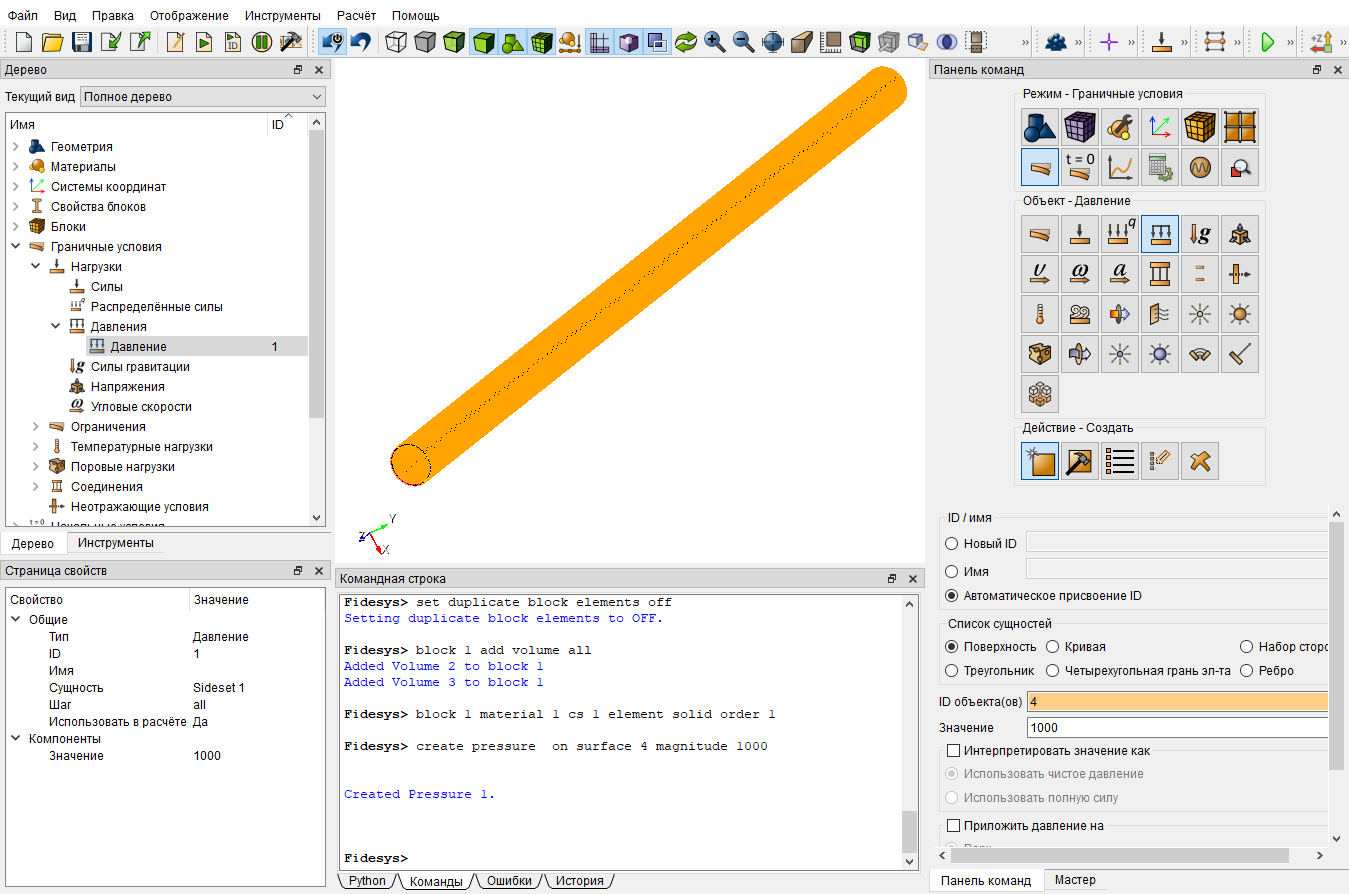Open the 'Текущий вид' dropdown
1349x894 pixels.
(203, 97)
